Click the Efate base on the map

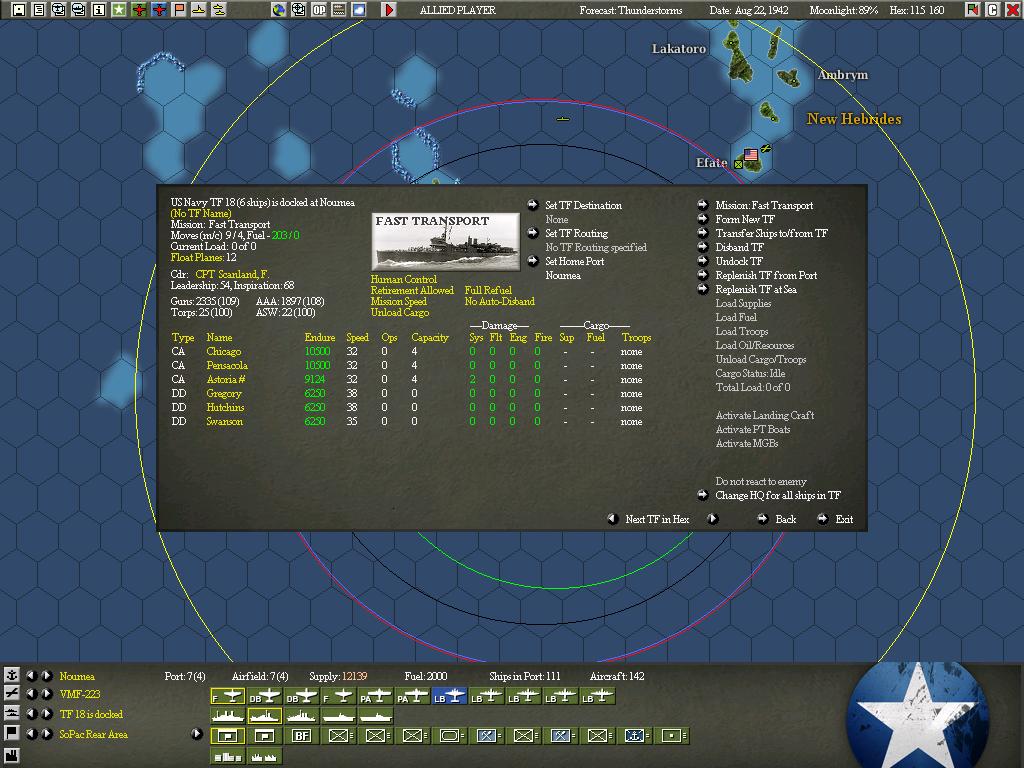coord(752,157)
